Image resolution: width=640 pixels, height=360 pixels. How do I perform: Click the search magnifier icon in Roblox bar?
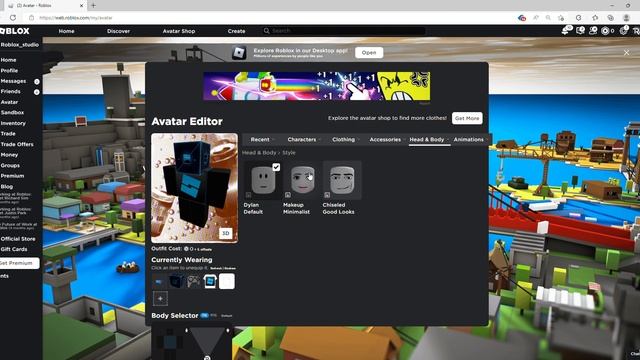[x=267, y=31]
